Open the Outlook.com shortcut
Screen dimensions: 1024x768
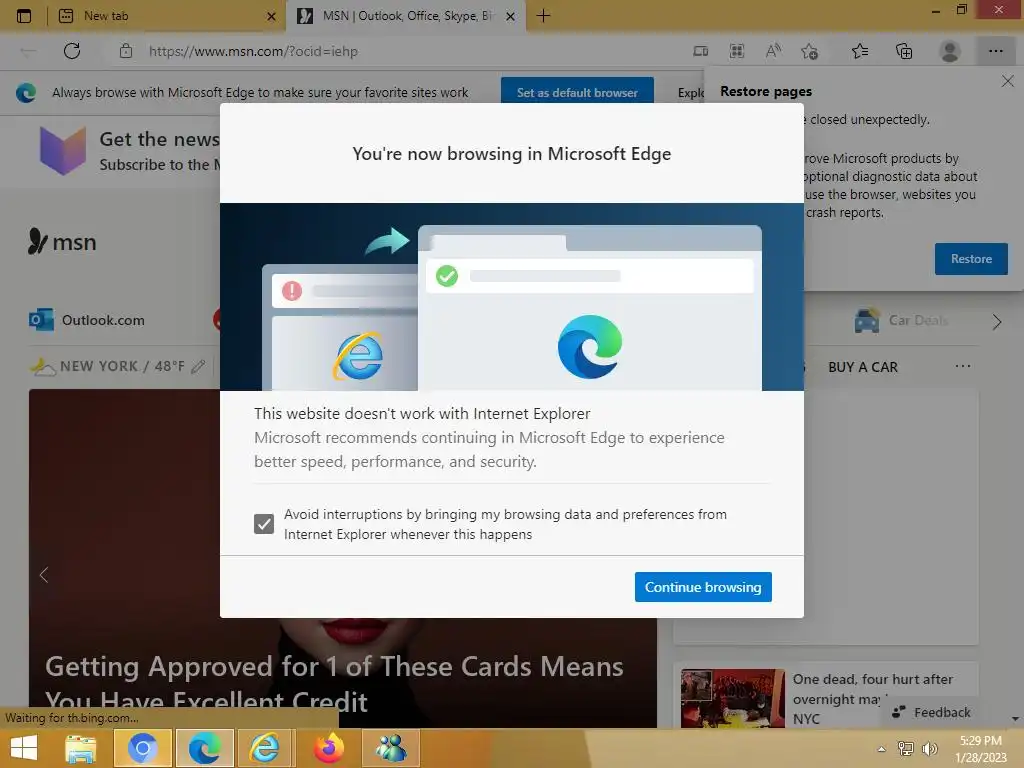point(87,320)
